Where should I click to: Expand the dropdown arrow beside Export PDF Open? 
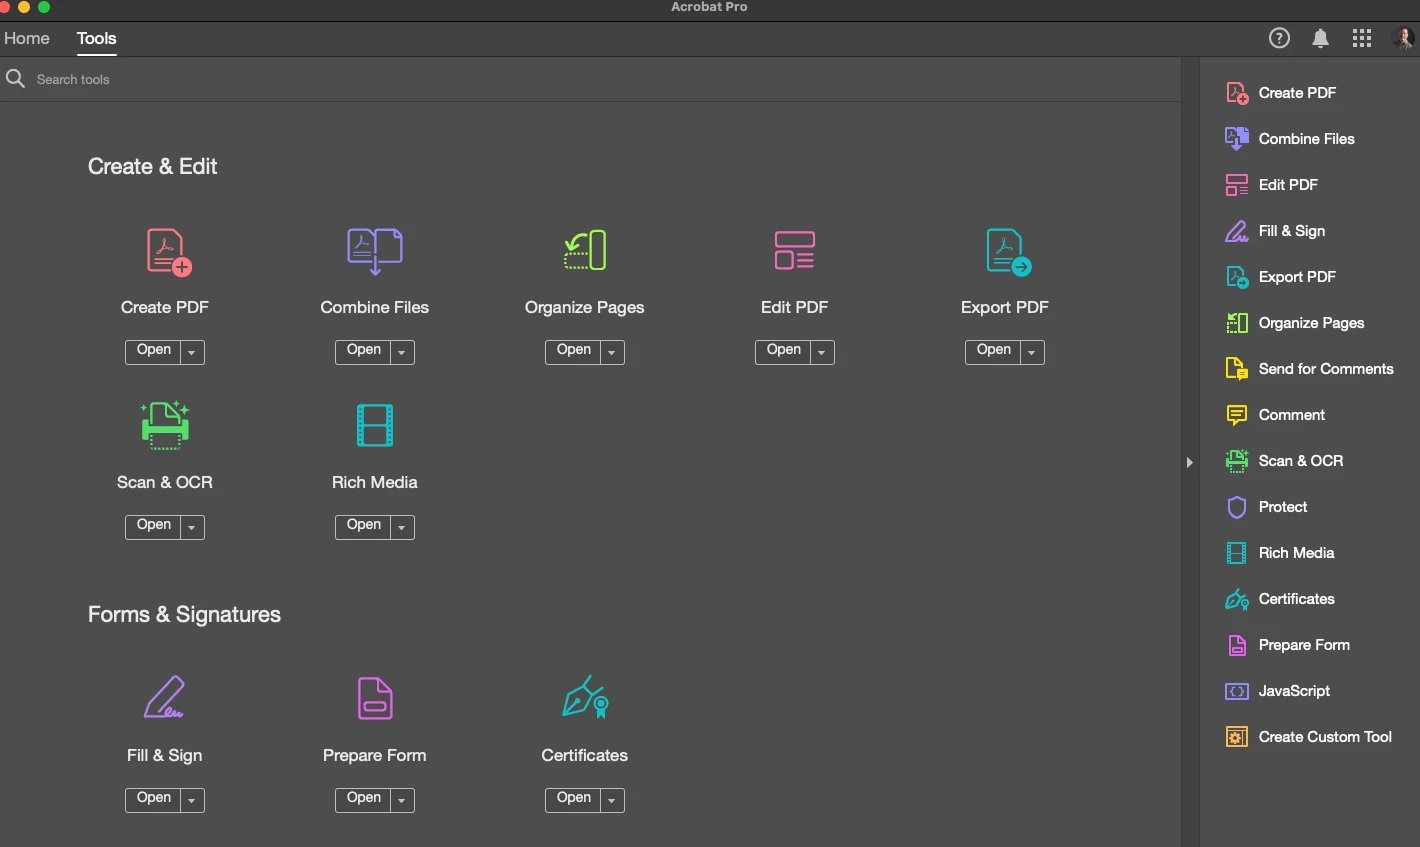[1032, 352]
